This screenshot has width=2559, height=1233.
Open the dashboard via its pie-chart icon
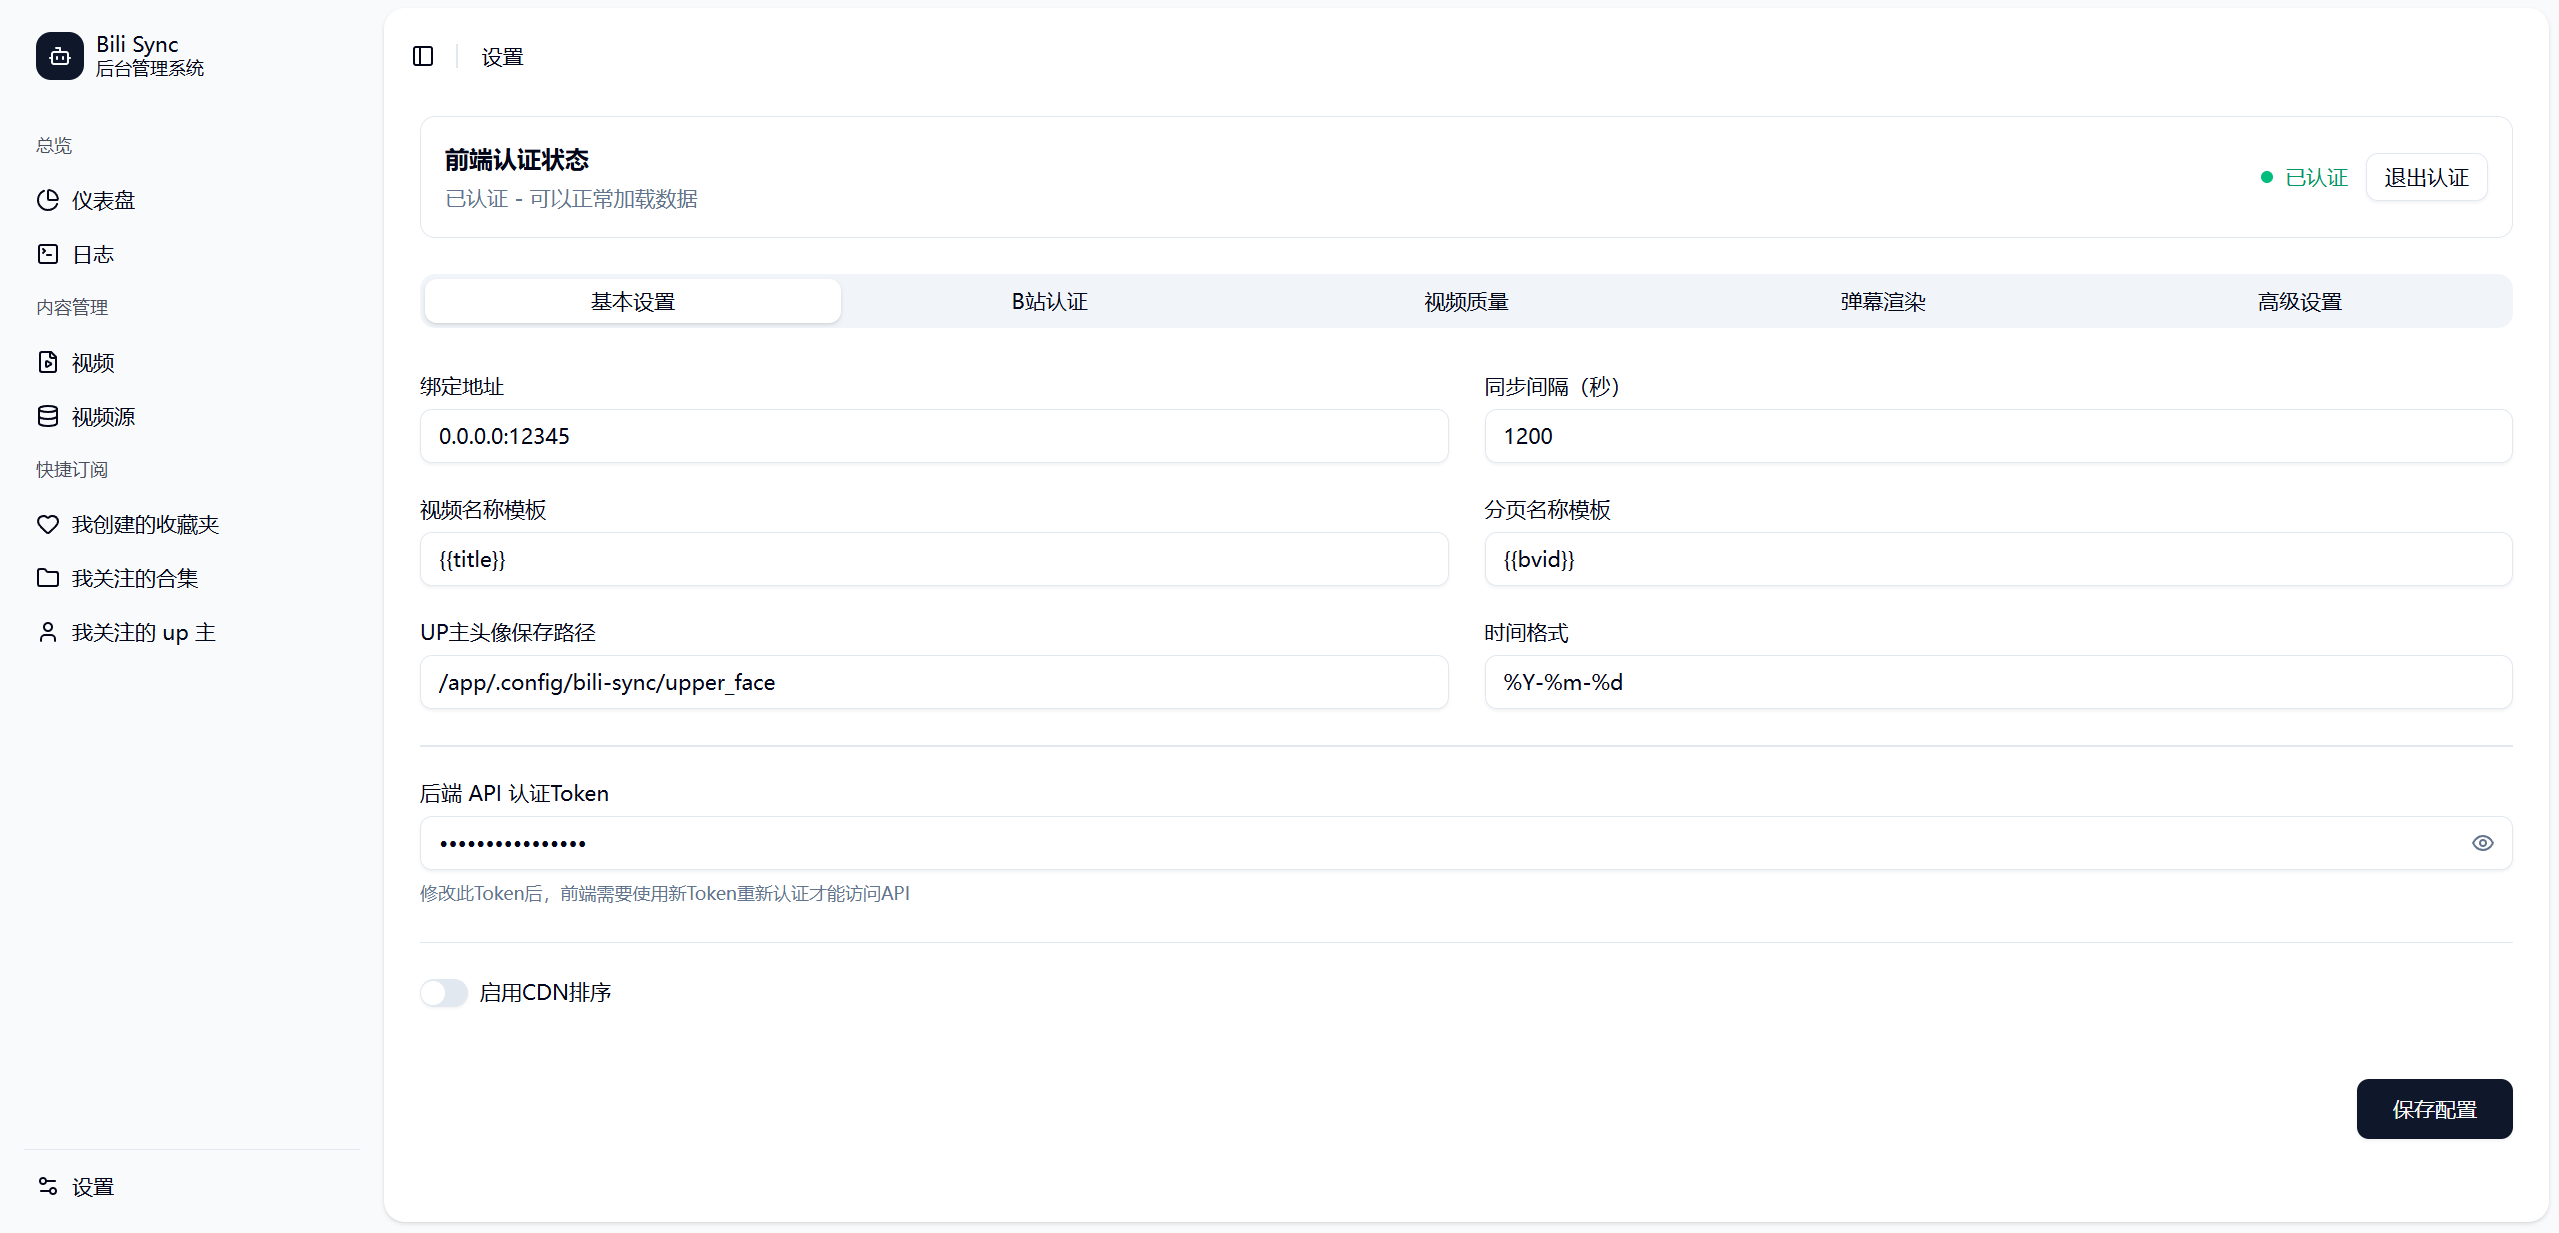click(47, 200)
